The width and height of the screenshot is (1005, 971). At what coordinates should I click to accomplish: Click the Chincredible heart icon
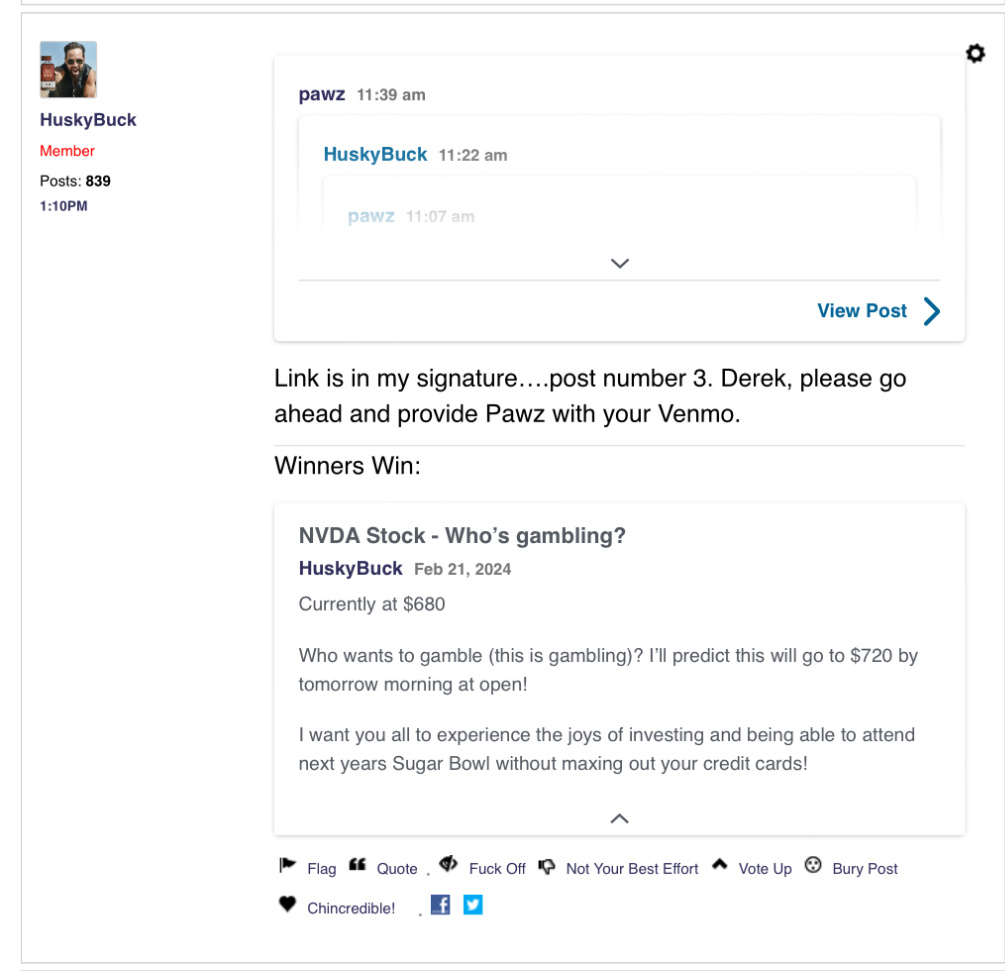point(288,905)
